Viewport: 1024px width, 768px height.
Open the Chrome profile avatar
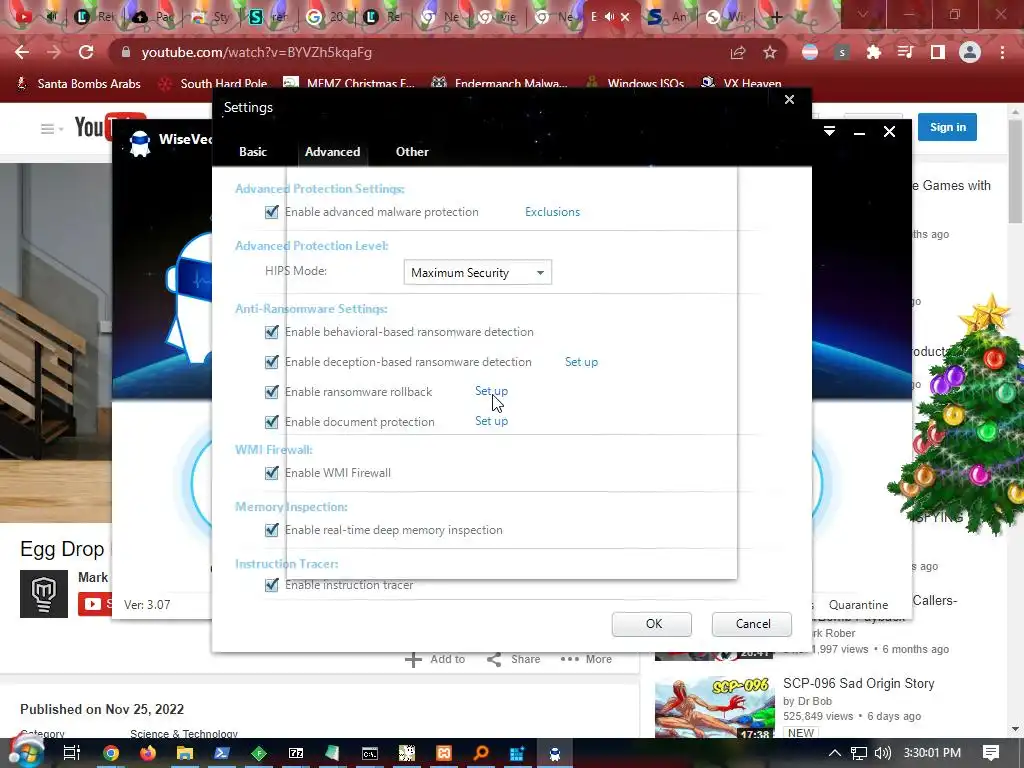(970, 52)
